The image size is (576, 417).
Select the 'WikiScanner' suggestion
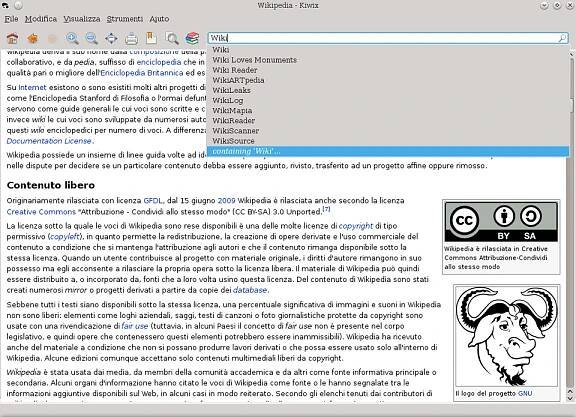point(388,131)
